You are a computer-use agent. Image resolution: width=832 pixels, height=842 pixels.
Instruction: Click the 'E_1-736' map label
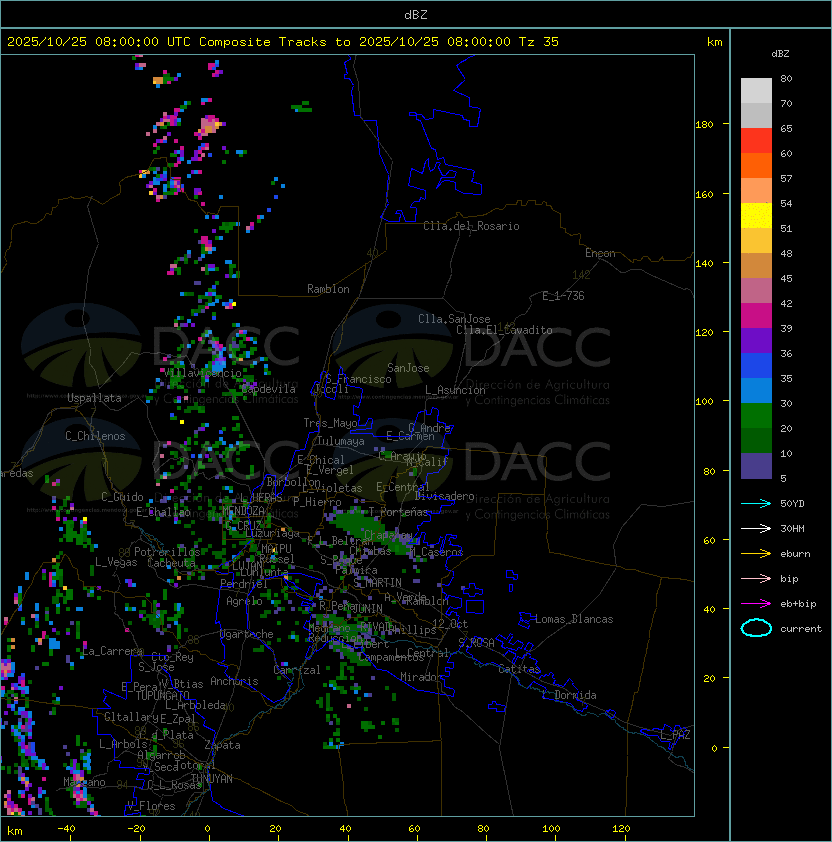pos(563,296)
